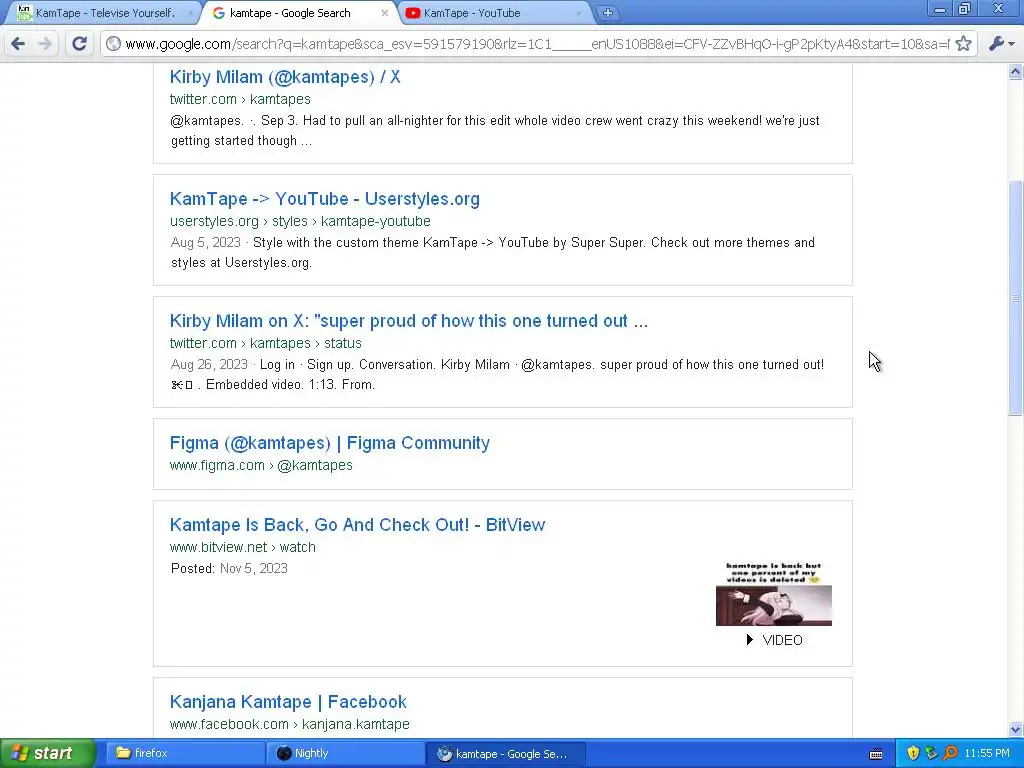
Task: Close the KamTape - Televise Yourself tab
Action: coord(191,13)
